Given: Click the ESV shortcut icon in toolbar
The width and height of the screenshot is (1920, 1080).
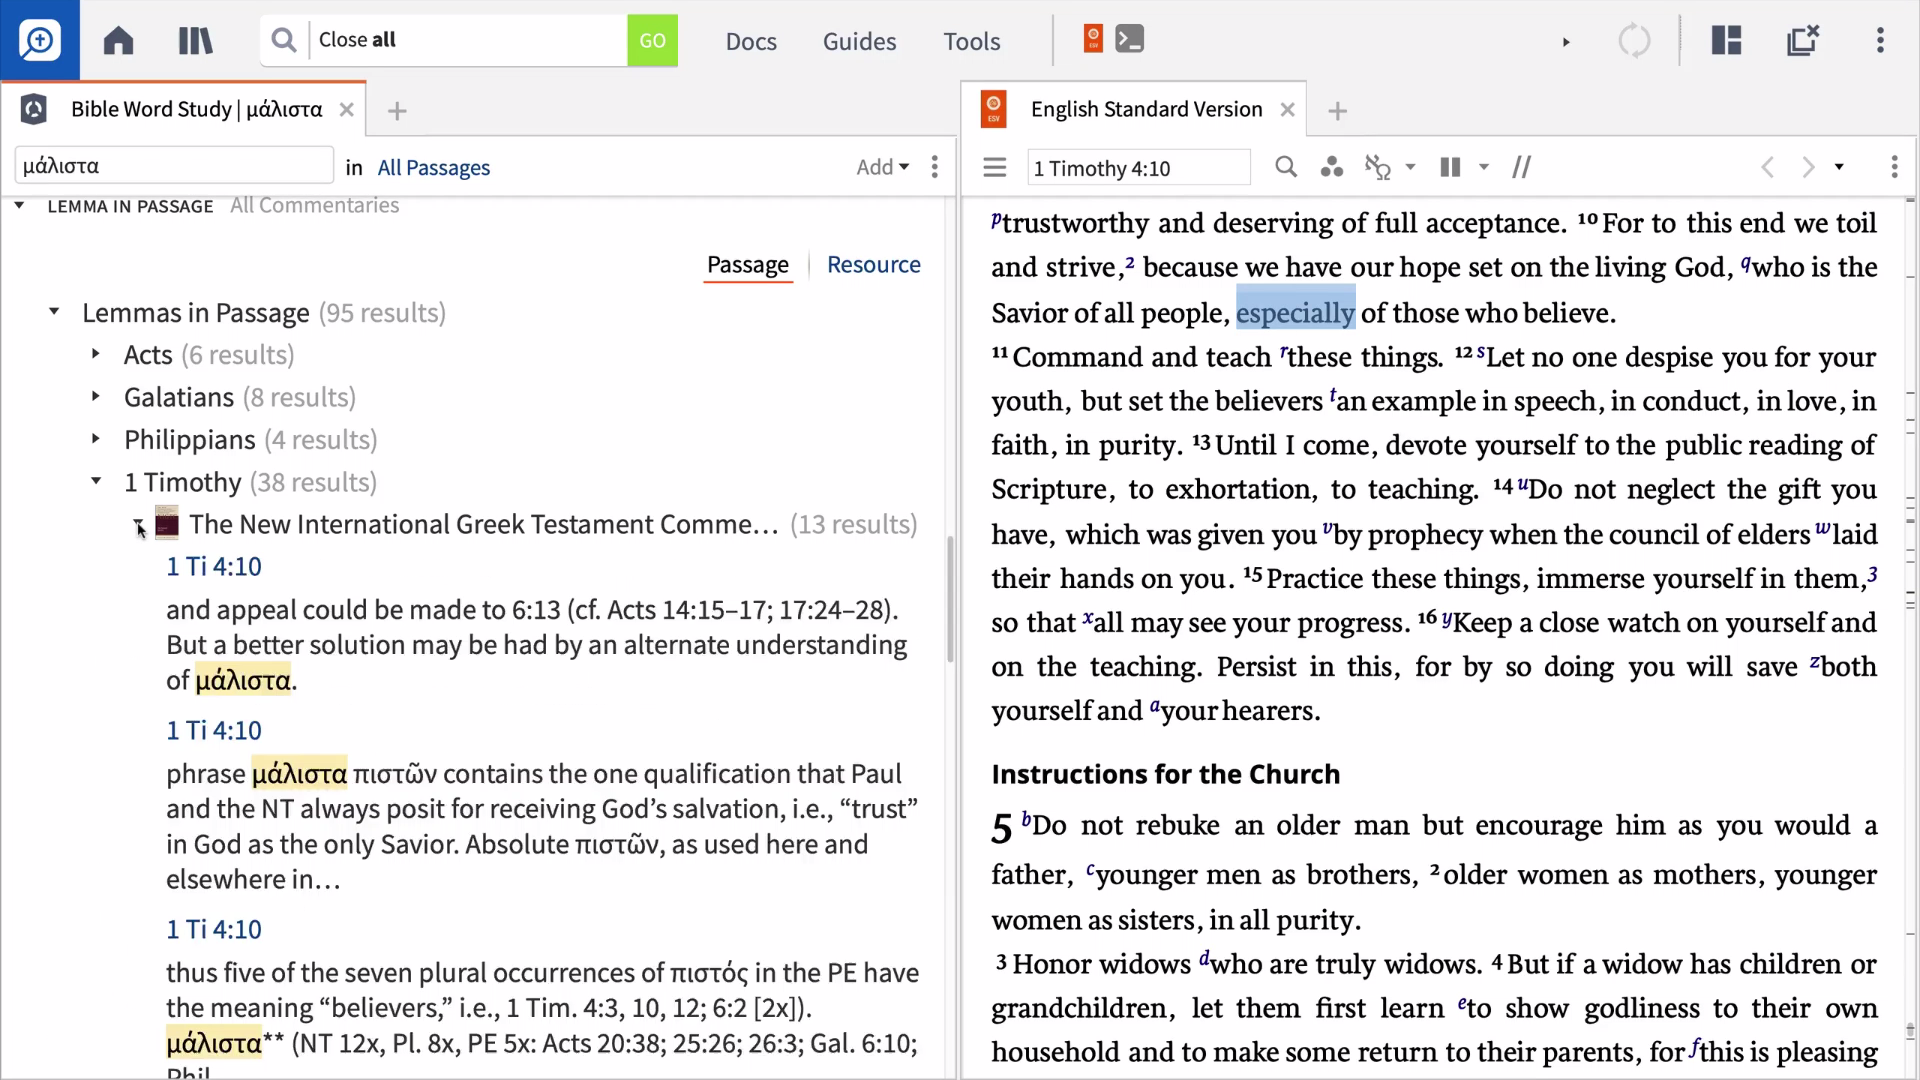Looking at the screenshot, I should pos(1093,39).
